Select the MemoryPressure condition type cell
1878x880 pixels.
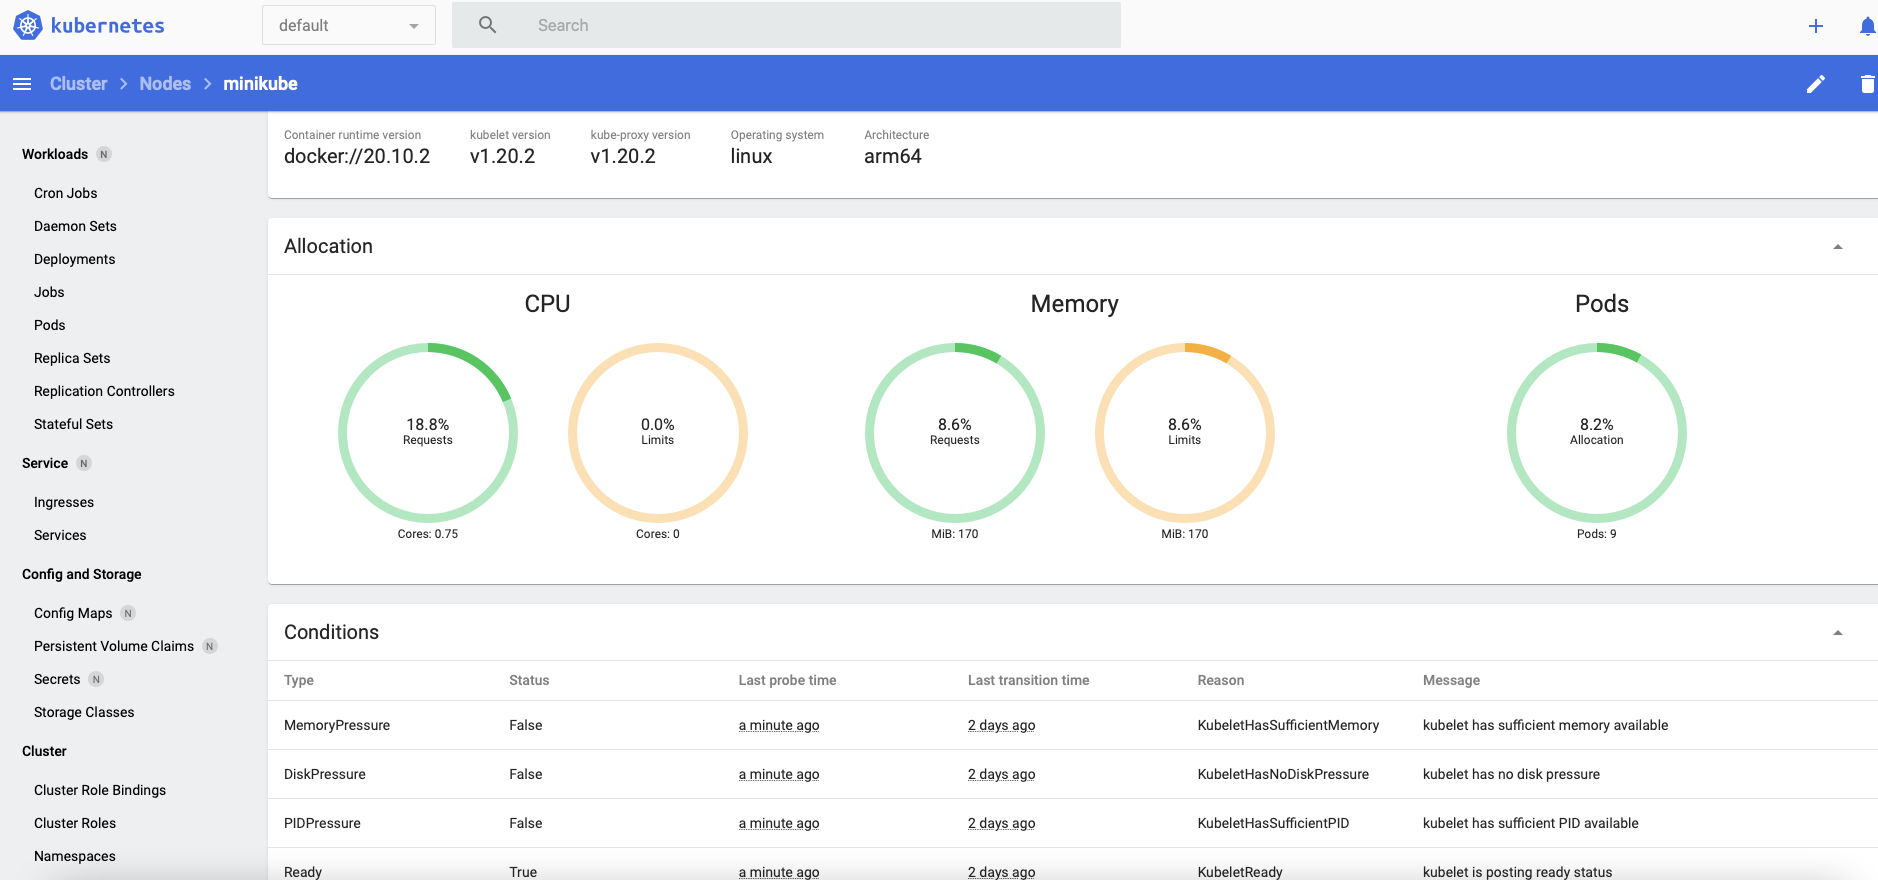(337, 725)
